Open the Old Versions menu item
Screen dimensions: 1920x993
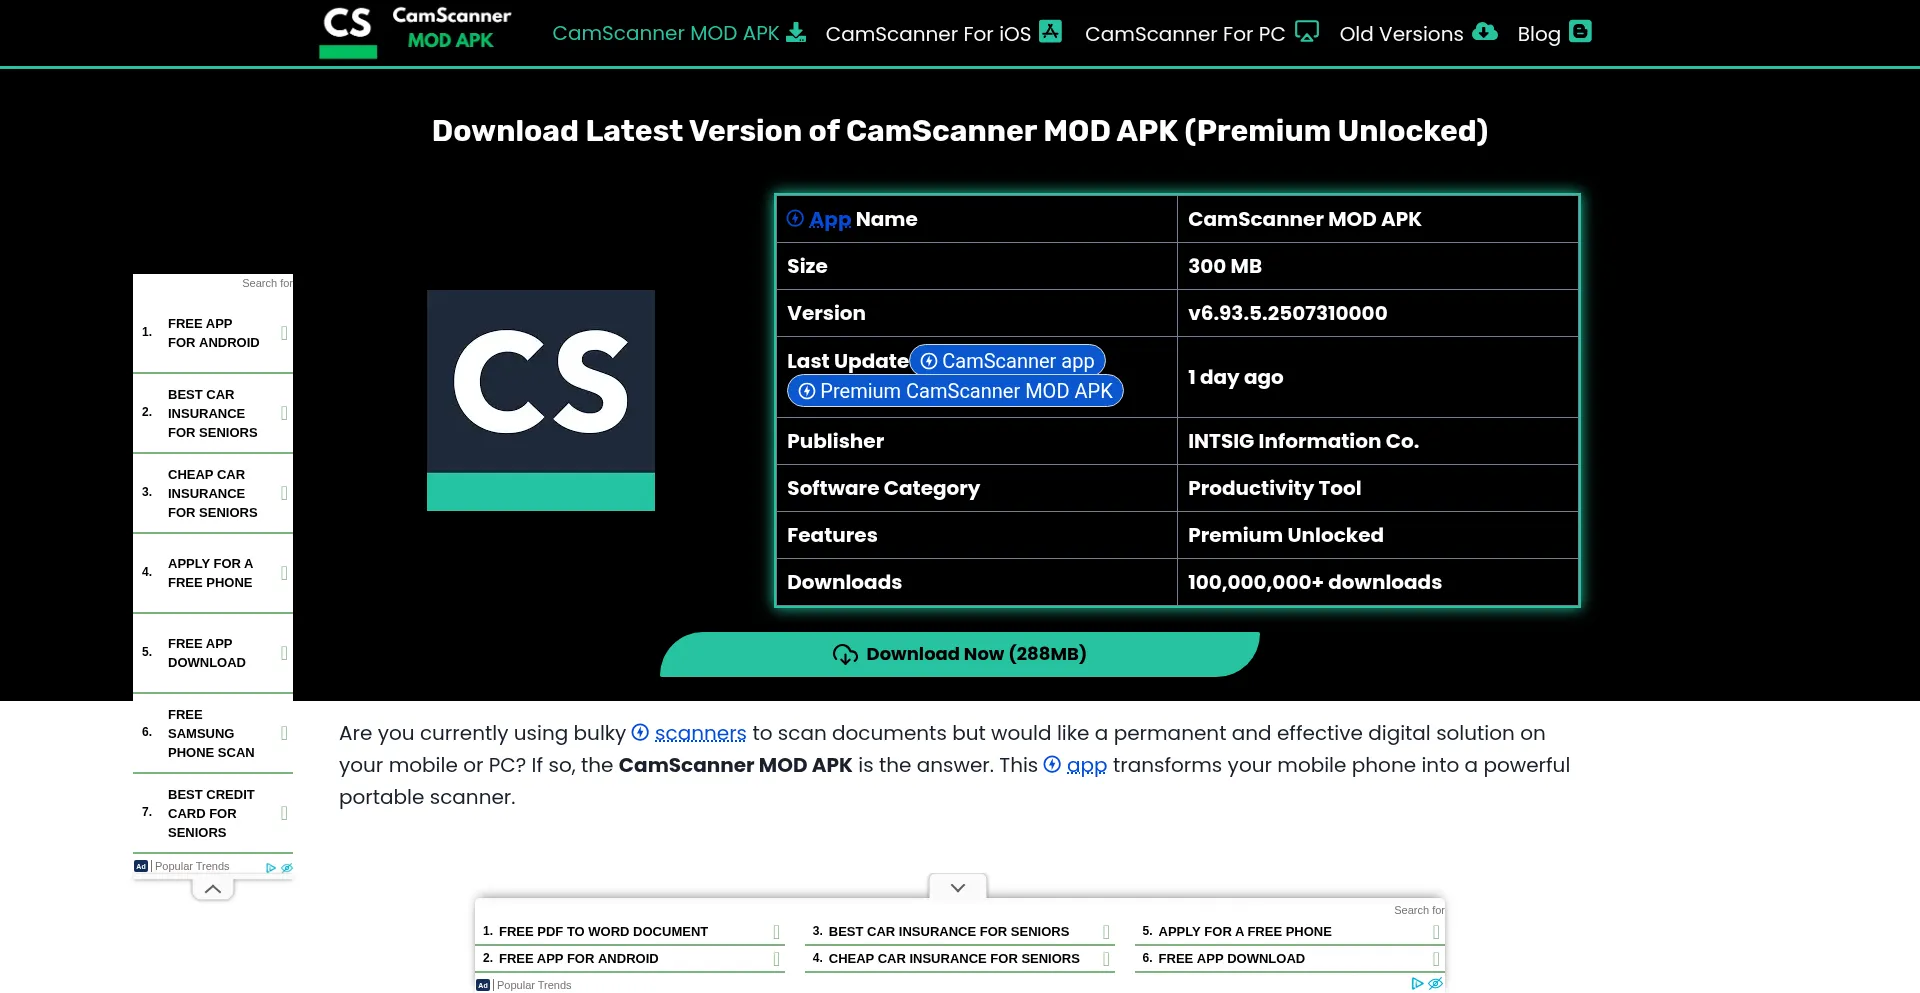[x=1418, y=33]
